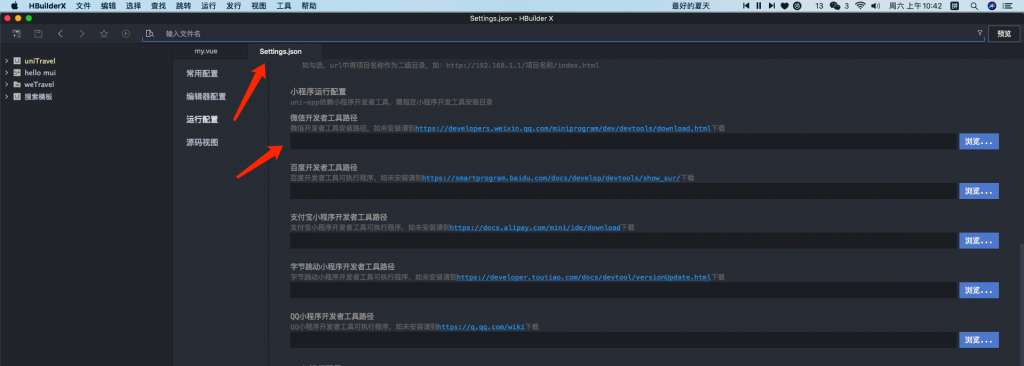Go back with the left arrow icon
1024x366 pixels.
60,33
